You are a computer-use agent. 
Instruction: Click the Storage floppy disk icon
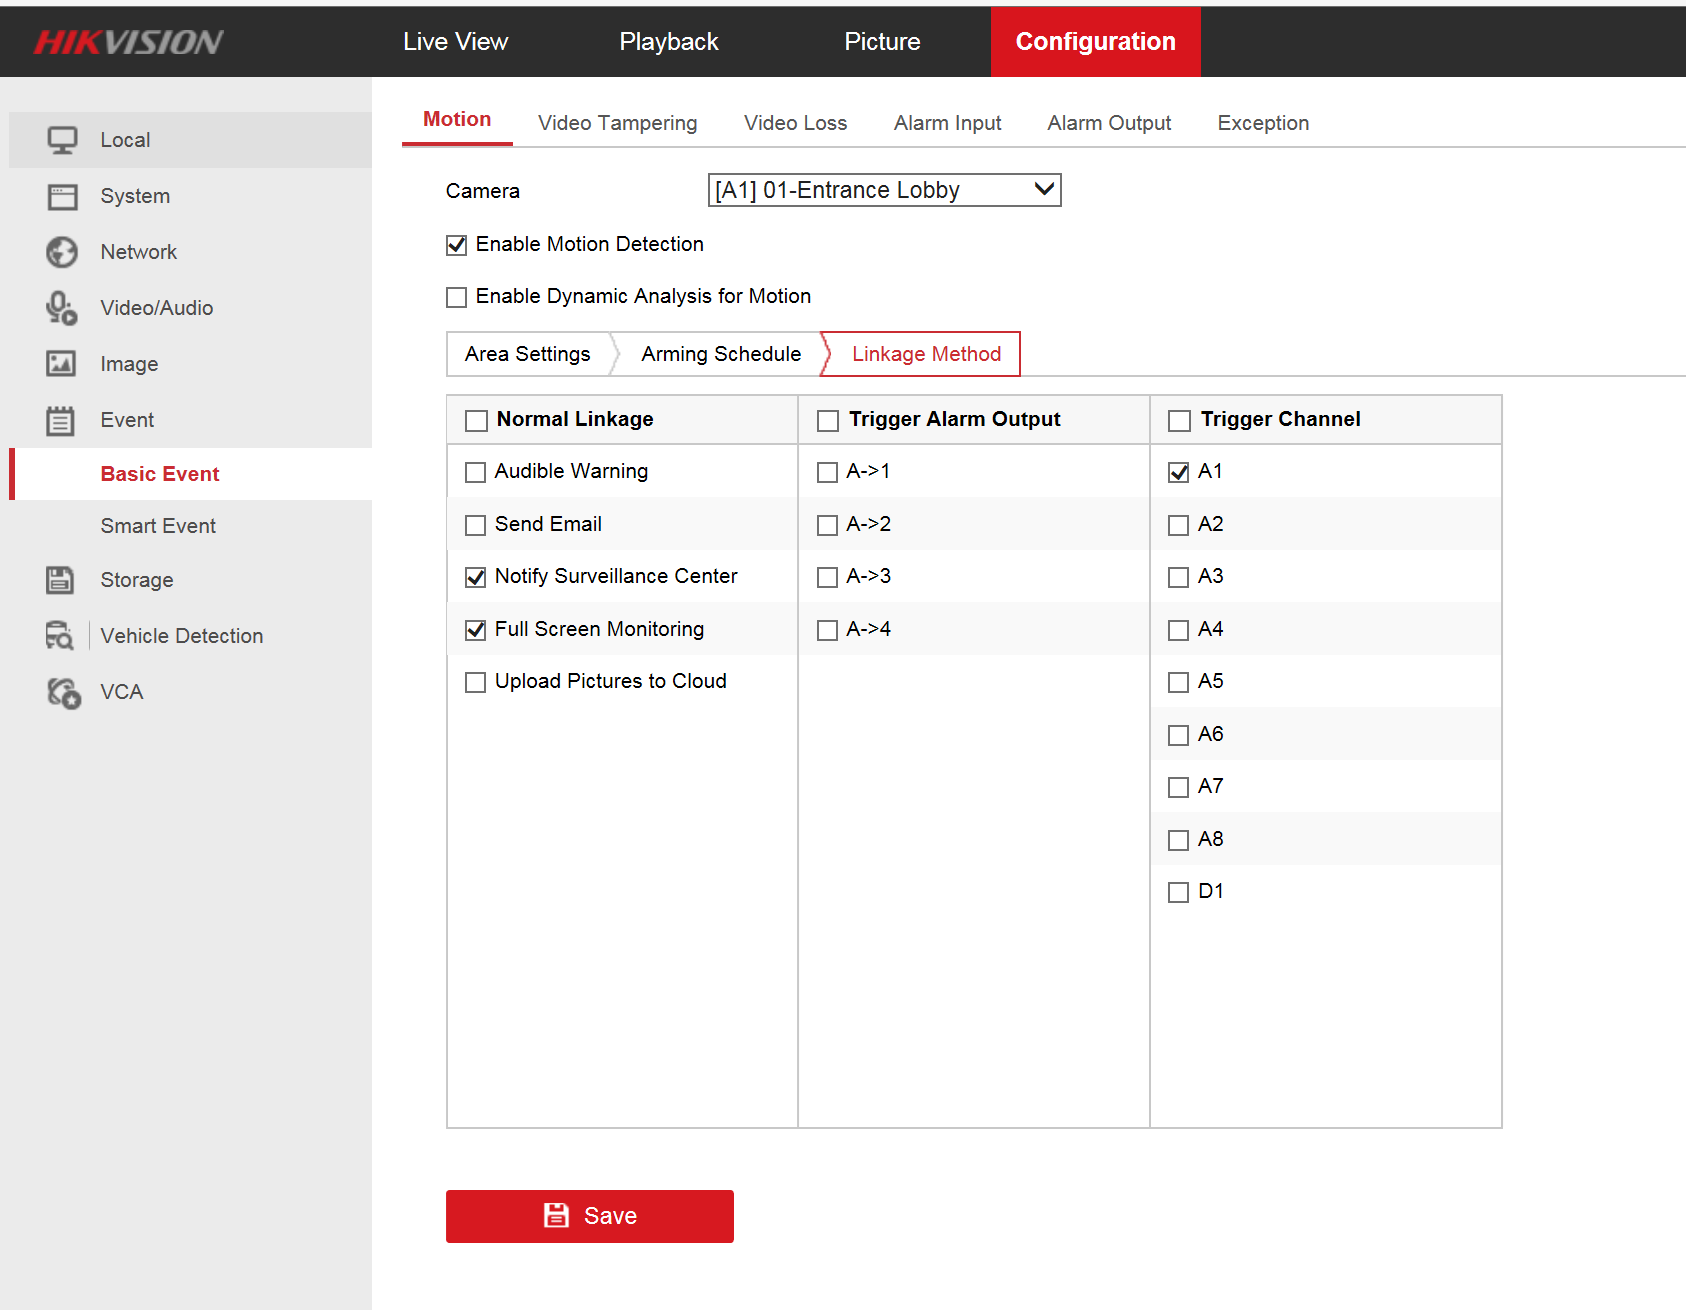pyautogui.click(x=62, y=580)
